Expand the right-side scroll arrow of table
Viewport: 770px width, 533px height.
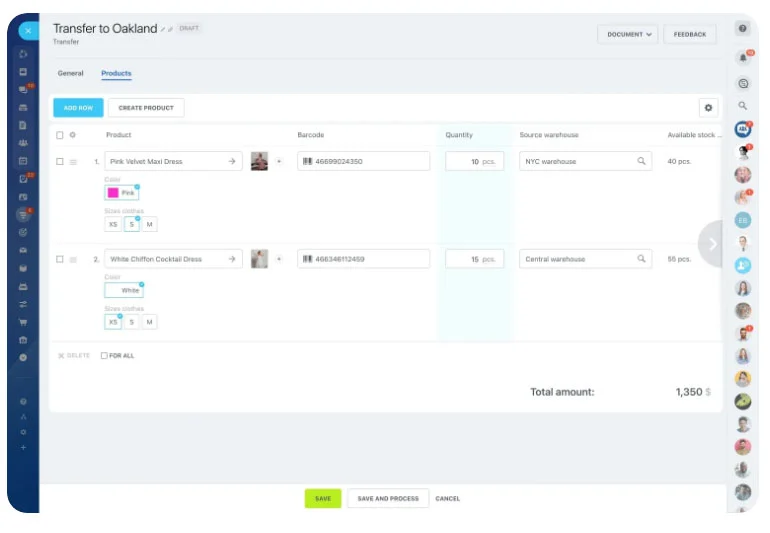712,243
